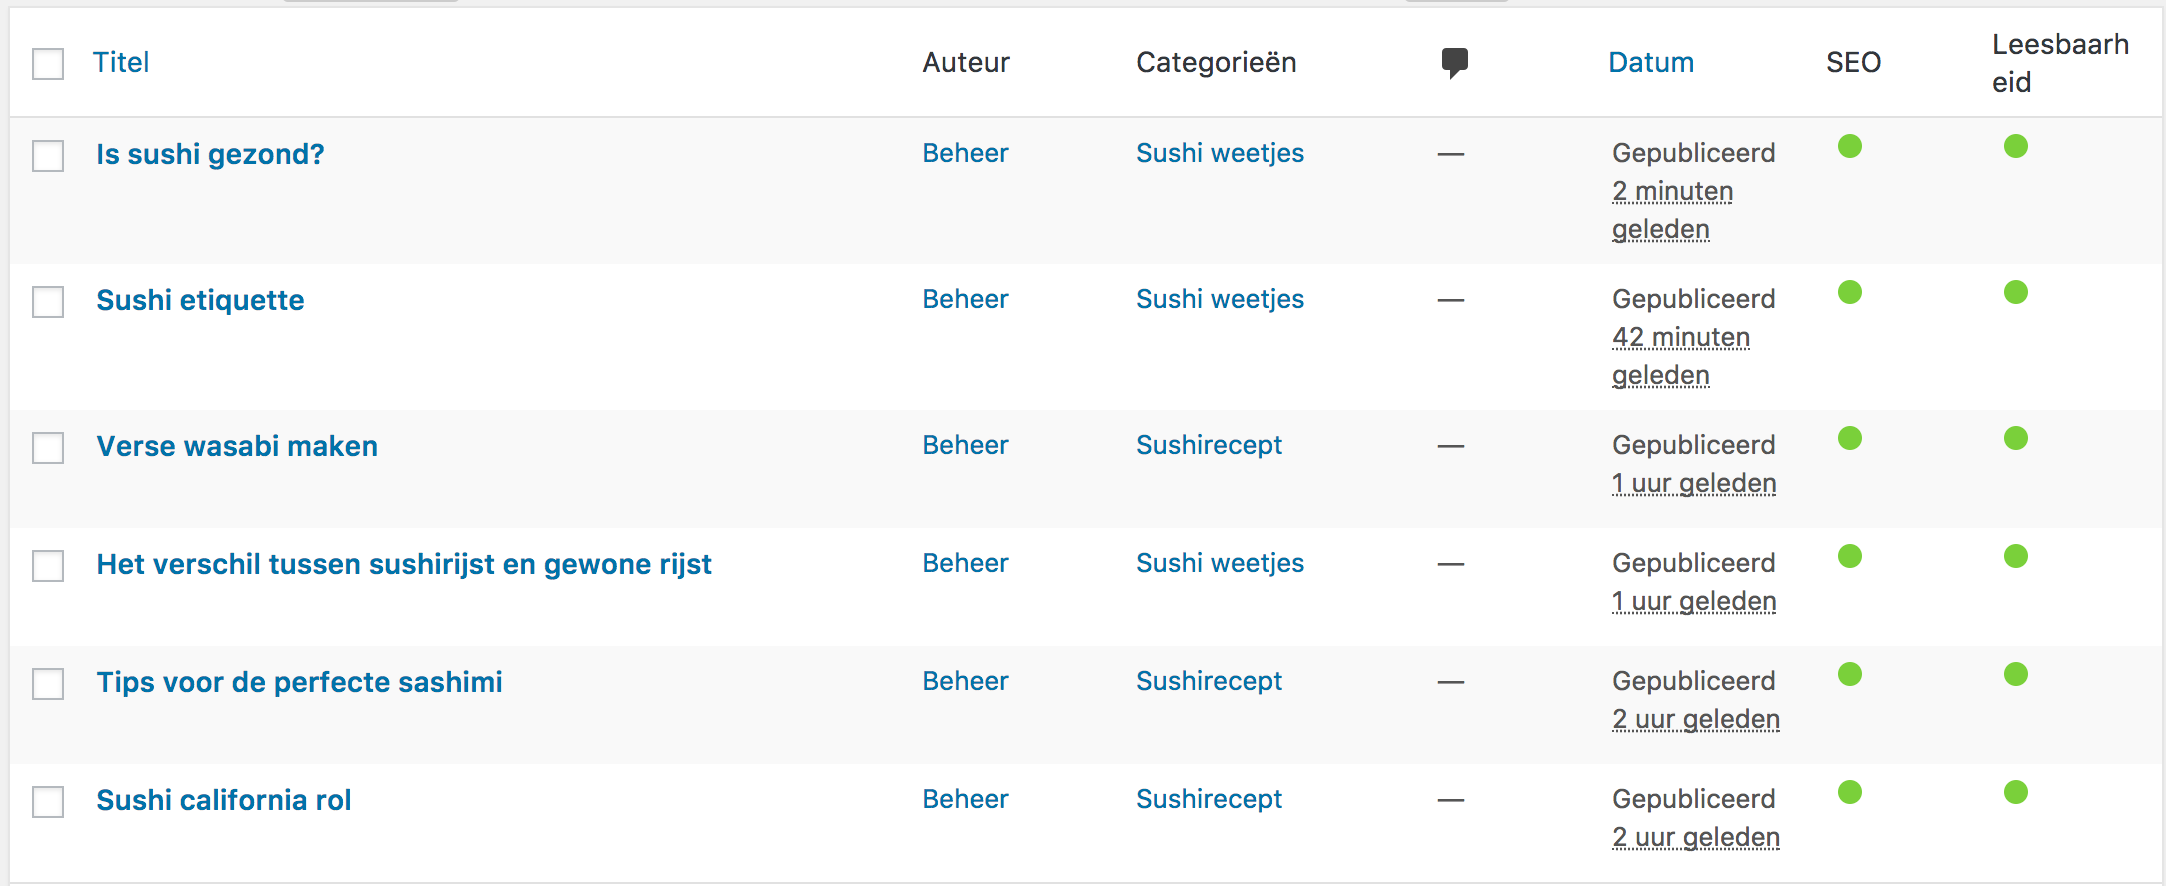Filter by Sushirecept category in wasabi row
Viewport: 2166px width, 886px height.
1209,445
